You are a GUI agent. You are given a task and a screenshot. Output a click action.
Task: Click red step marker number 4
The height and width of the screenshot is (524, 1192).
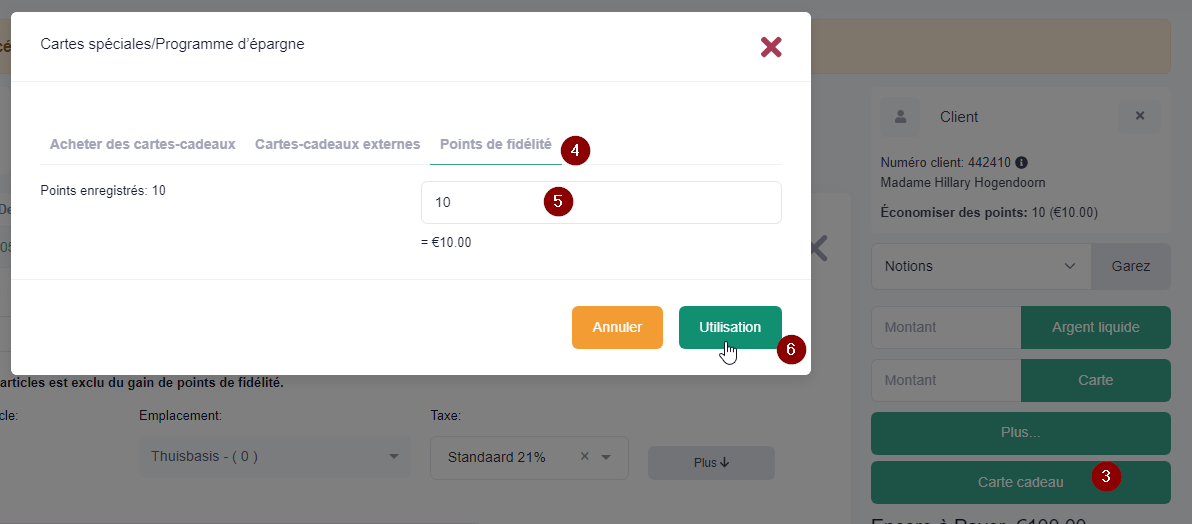(575, 151)
